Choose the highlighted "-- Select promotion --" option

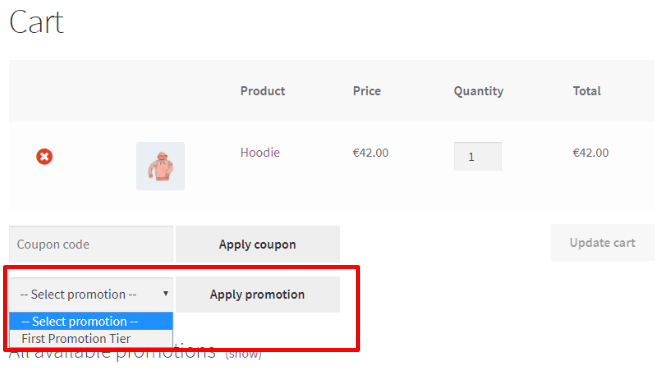(91, 321)
